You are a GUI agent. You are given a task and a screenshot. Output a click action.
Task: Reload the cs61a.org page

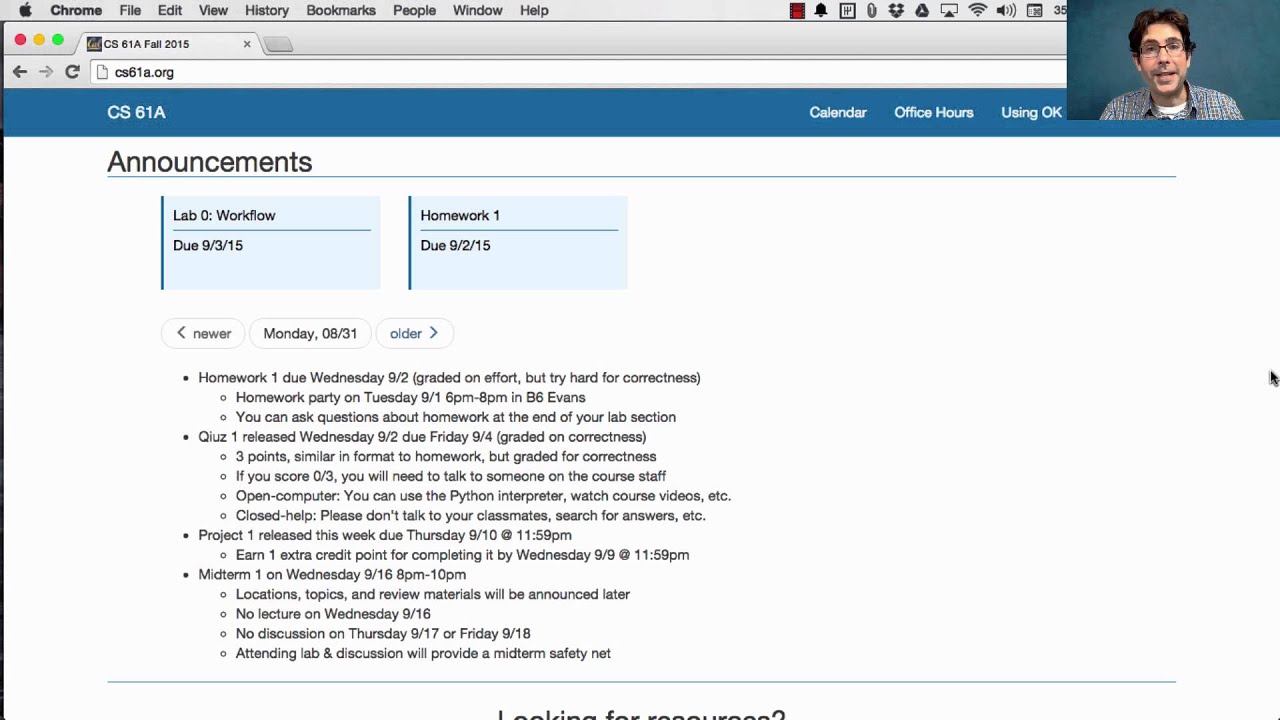pyautogui.click(x=72, y=72)
